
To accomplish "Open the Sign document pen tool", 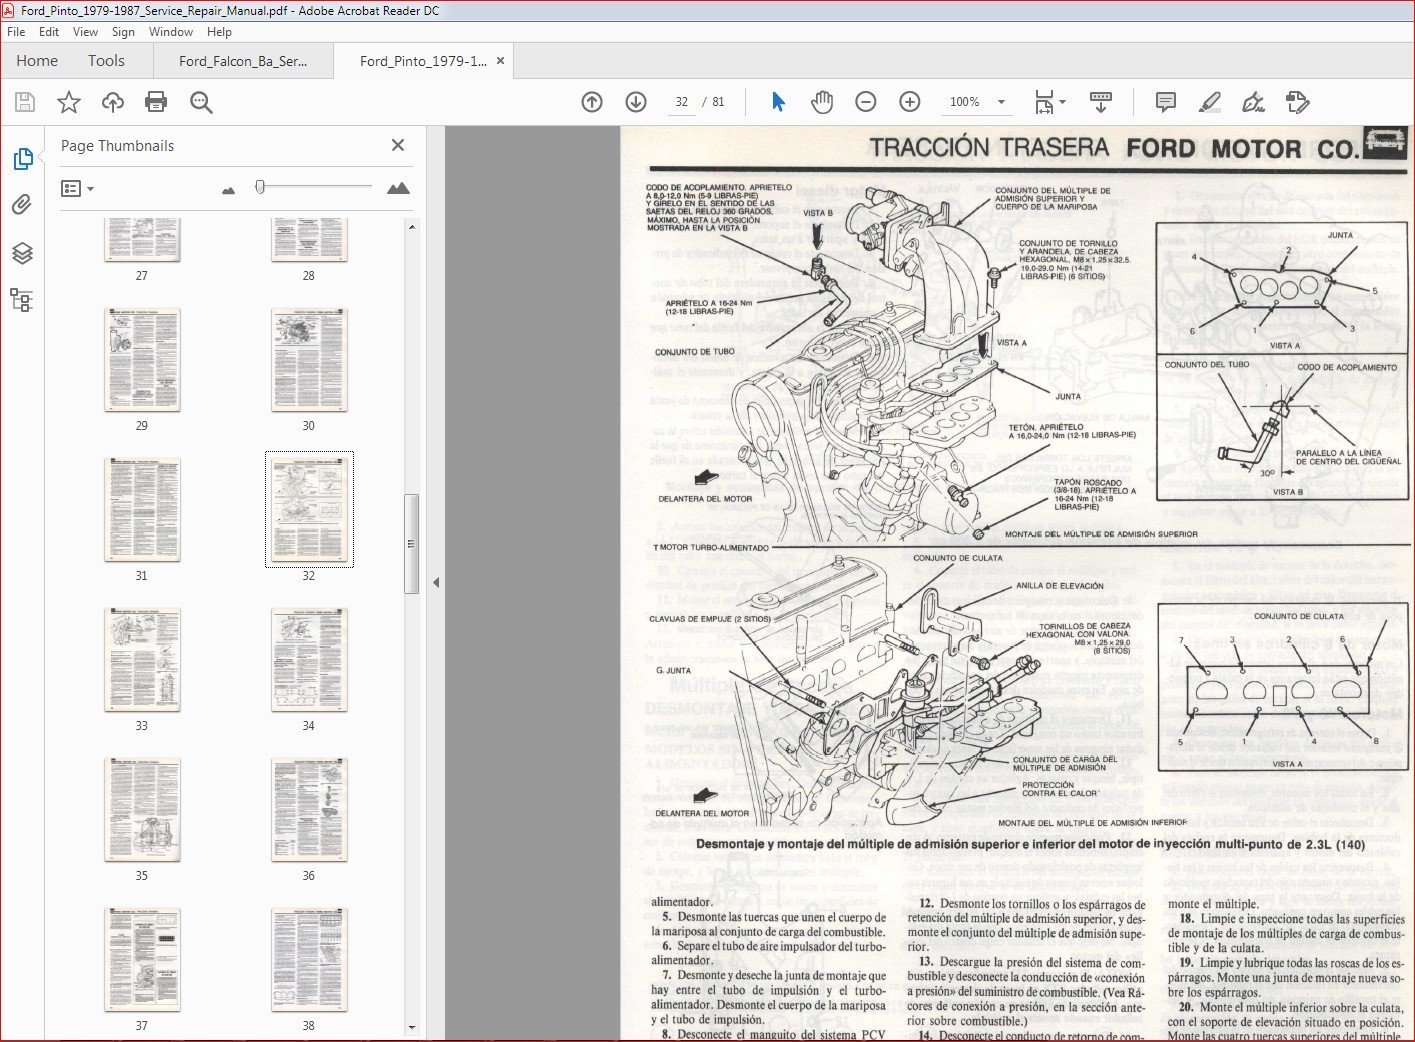I will [x=1253, y=102].
